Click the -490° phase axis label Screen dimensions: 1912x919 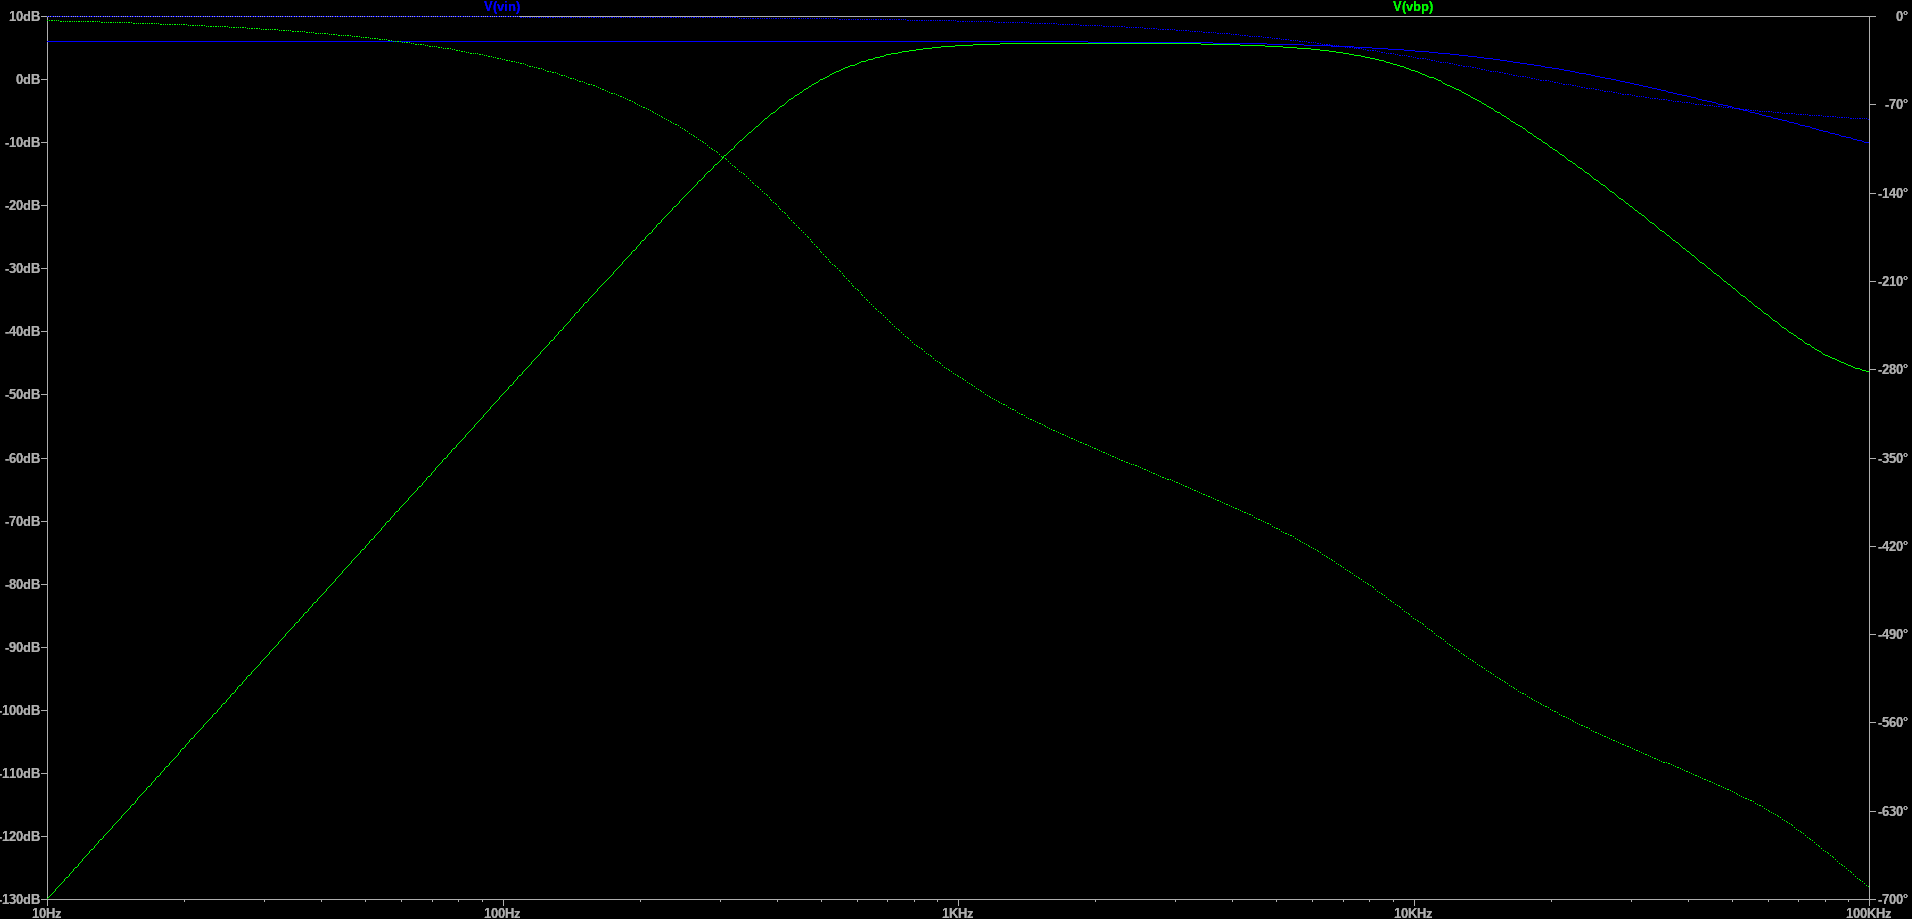click(1893, 634)
